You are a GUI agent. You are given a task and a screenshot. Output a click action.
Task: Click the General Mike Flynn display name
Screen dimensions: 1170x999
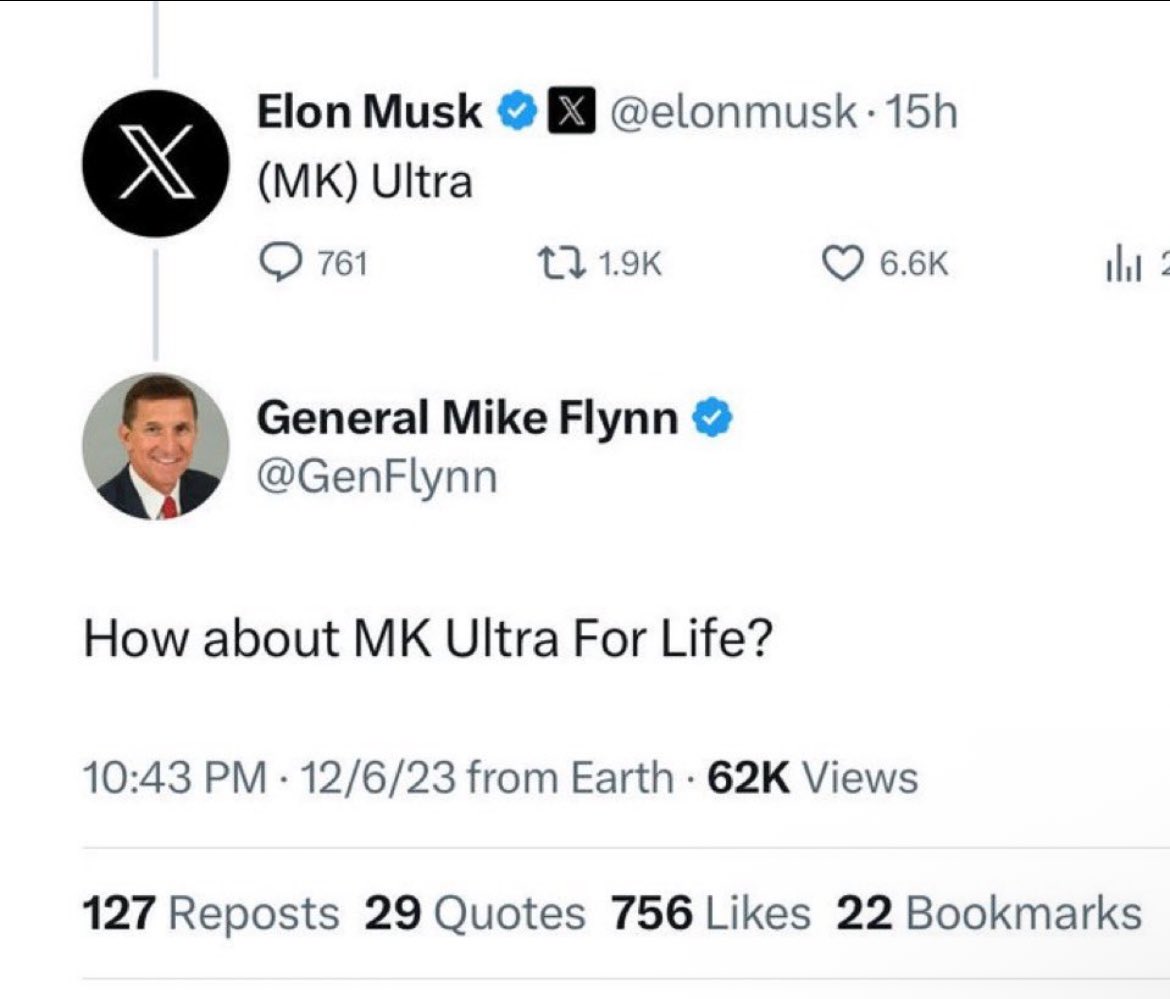467,418
